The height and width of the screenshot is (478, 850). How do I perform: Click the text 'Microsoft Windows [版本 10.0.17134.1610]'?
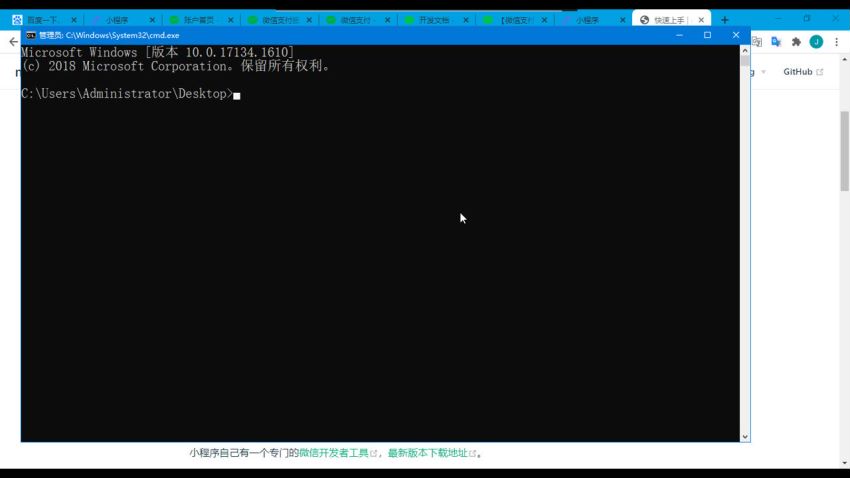point(158,53)
